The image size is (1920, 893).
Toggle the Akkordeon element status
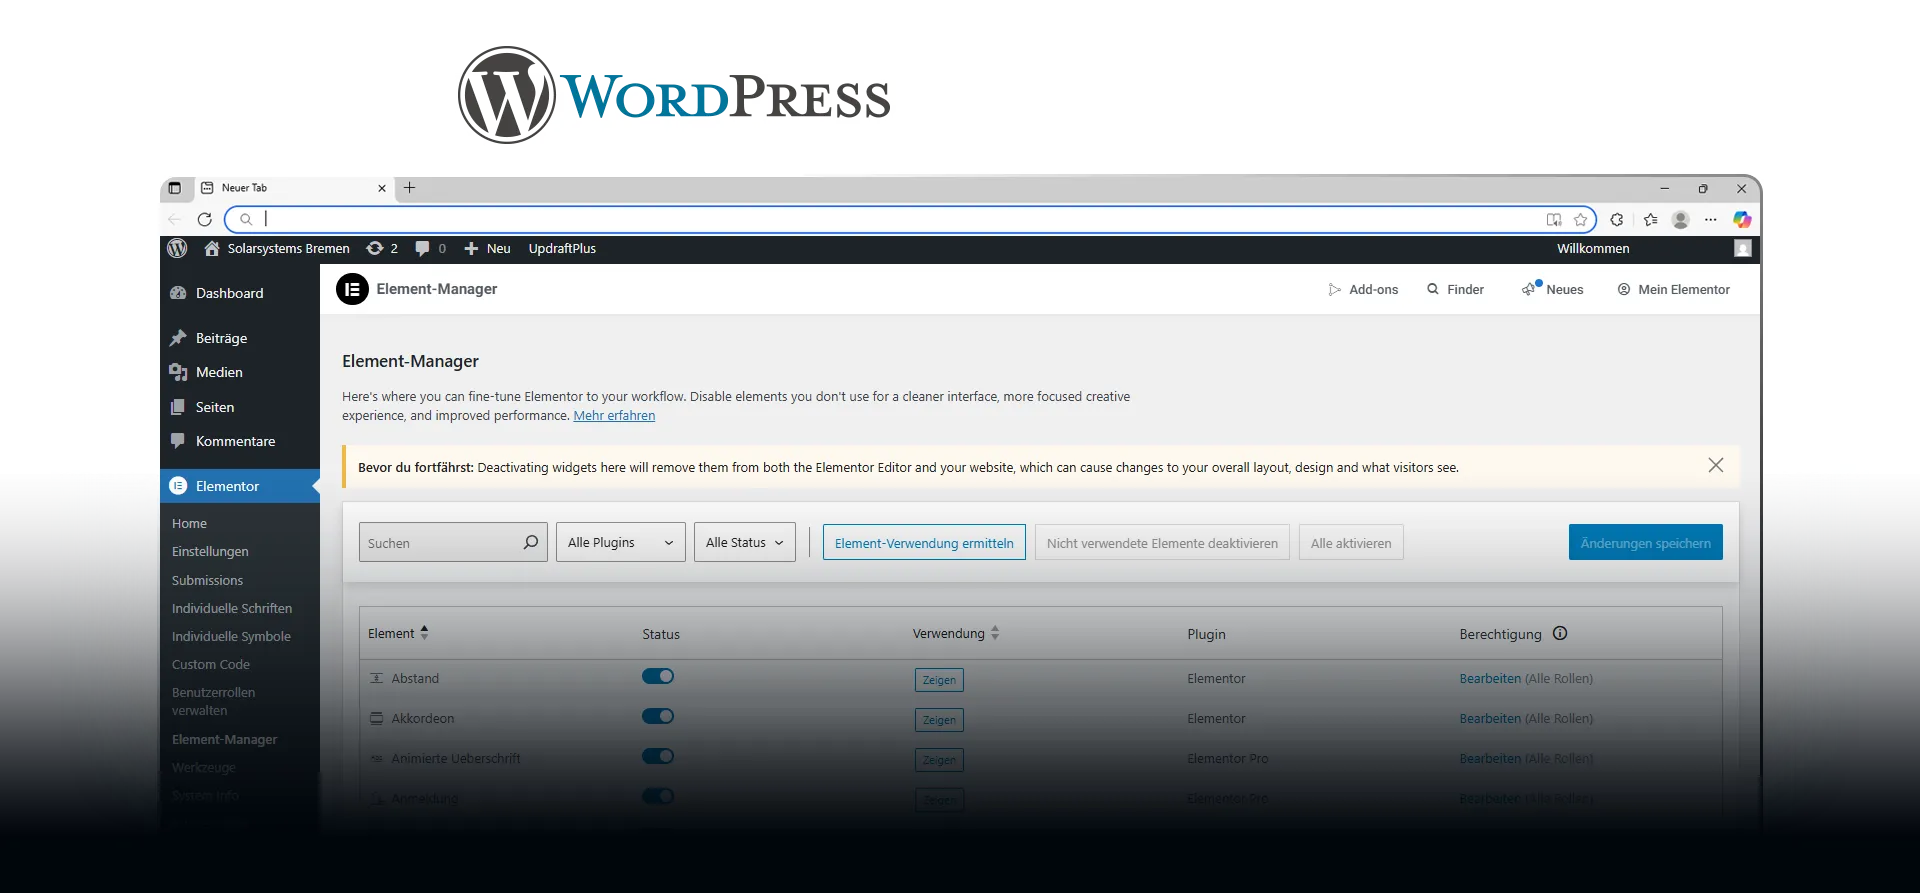pos(658,716)
